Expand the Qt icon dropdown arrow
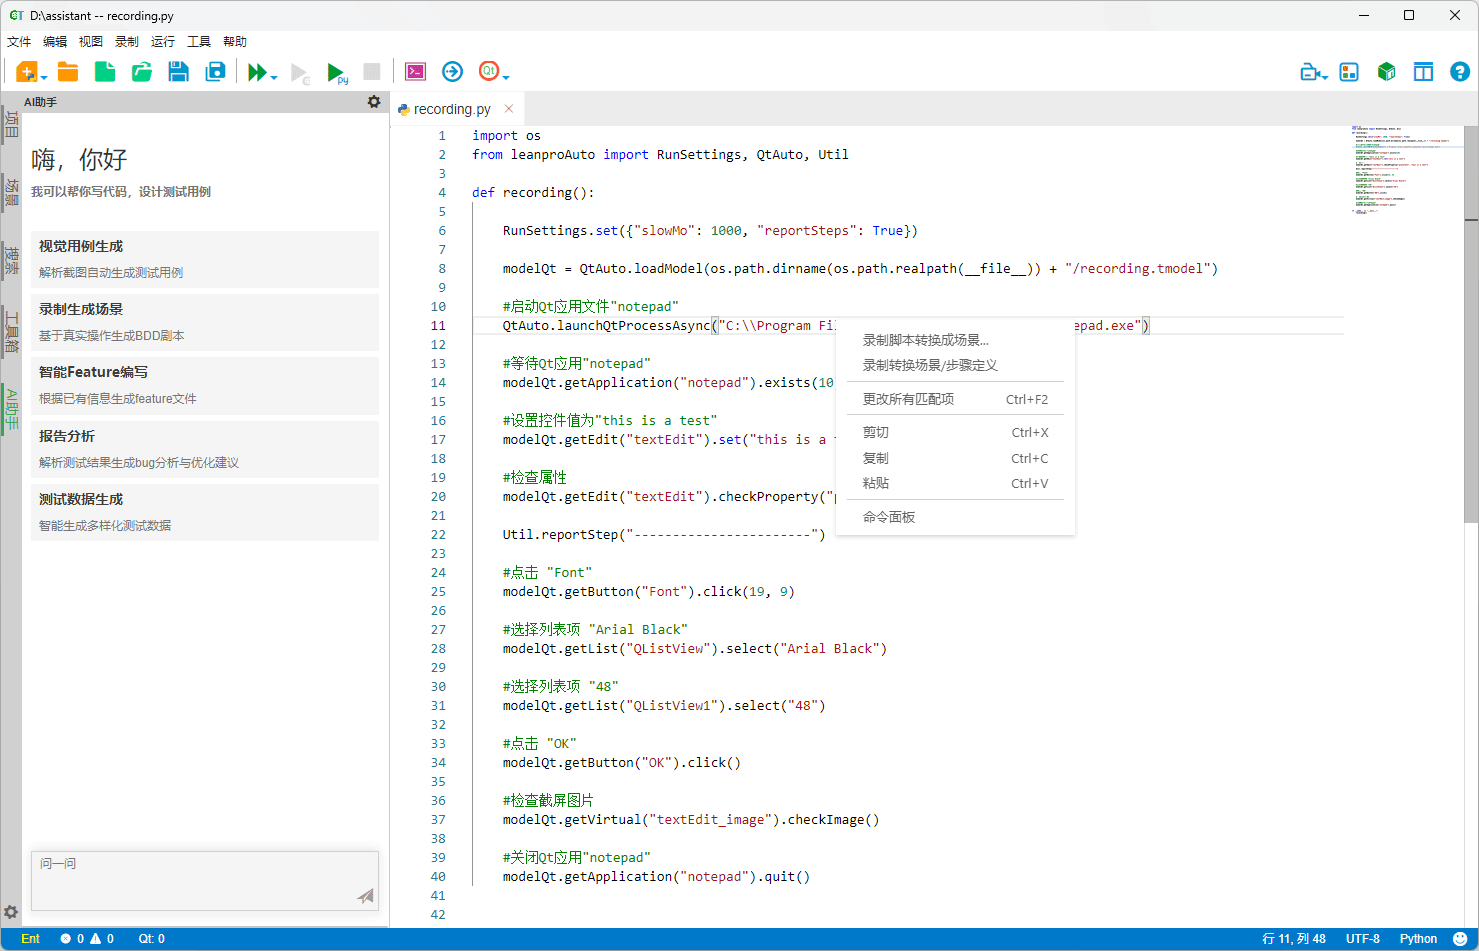1479x951 pixels. 506,77
